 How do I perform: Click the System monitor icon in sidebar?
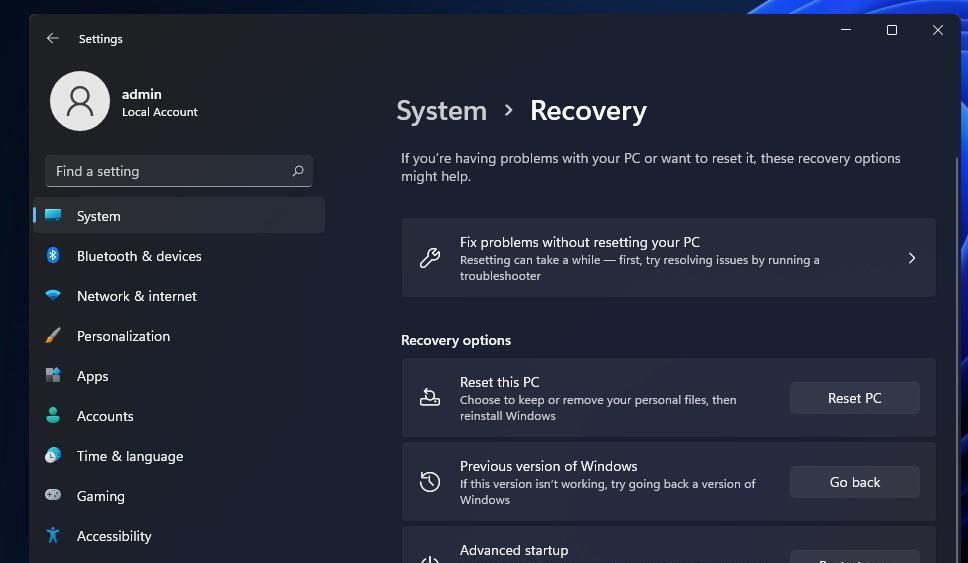coord(53,215)
